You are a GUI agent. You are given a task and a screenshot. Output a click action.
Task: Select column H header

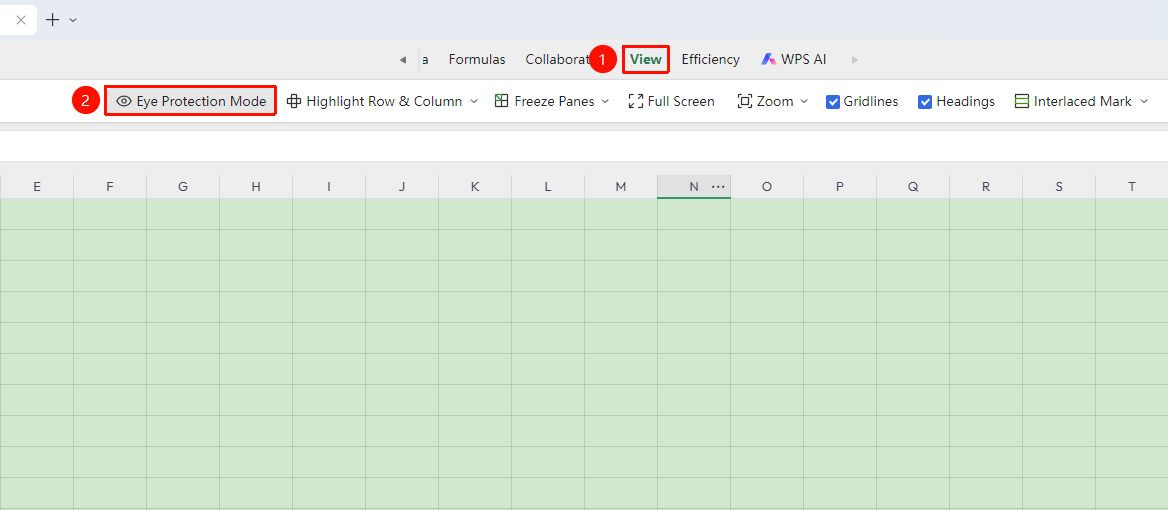[256, 187]
